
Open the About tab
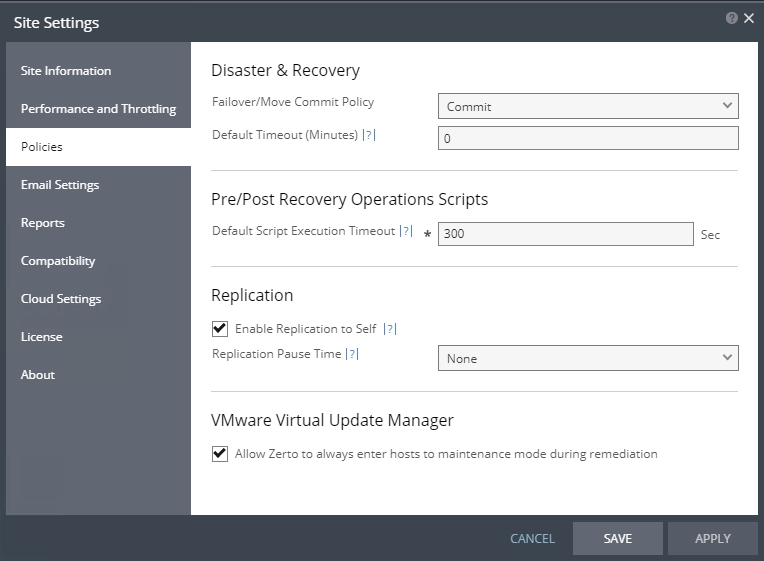pyautogui.click(x=98, y=375)
